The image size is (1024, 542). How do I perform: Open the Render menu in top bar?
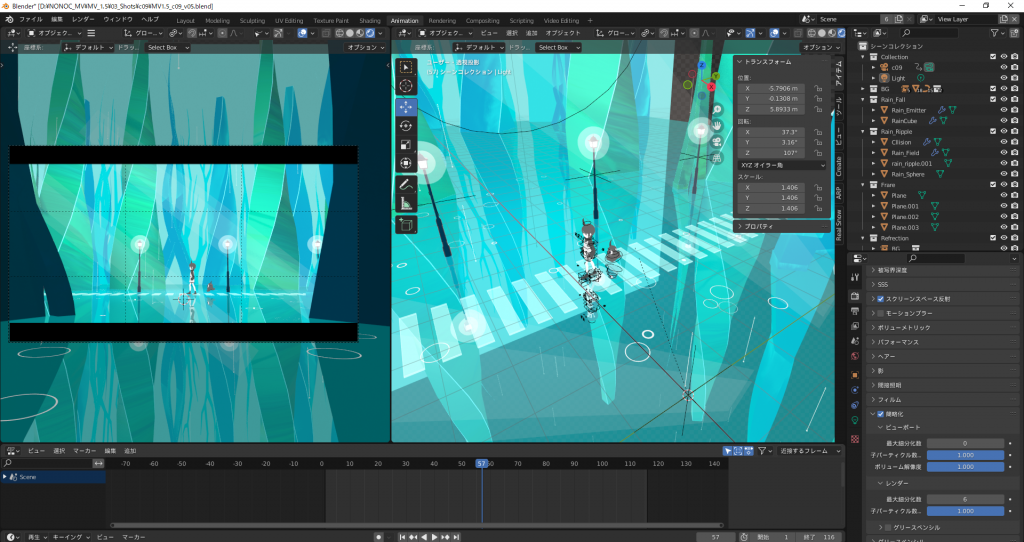coord(84,19)
